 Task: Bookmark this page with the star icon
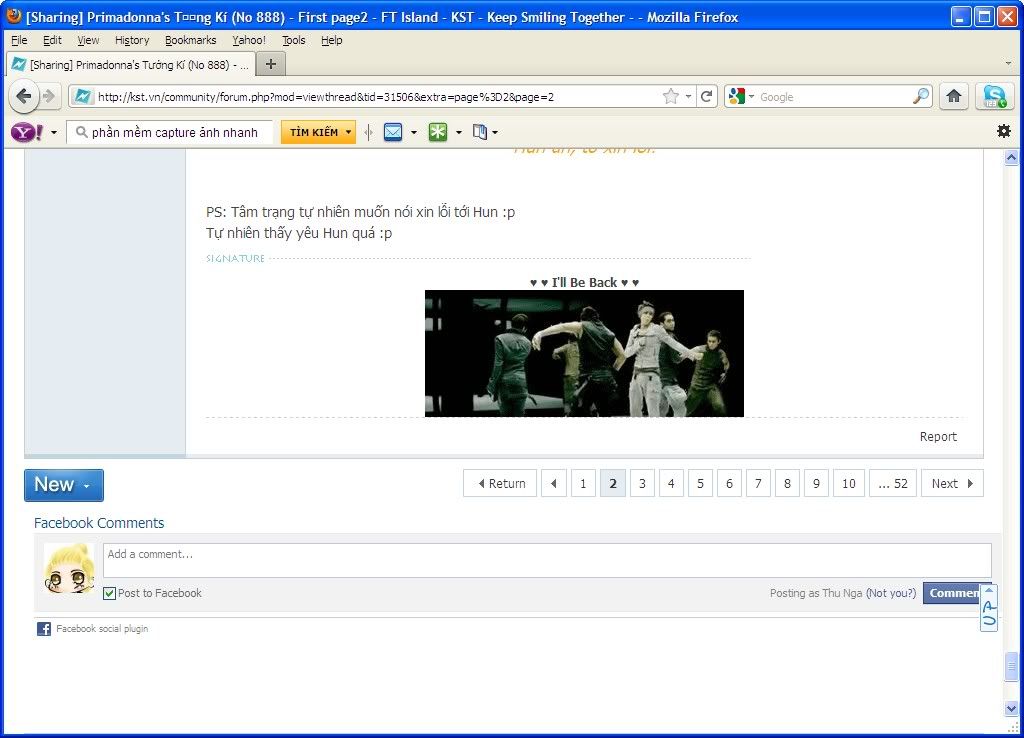[671, 97]
